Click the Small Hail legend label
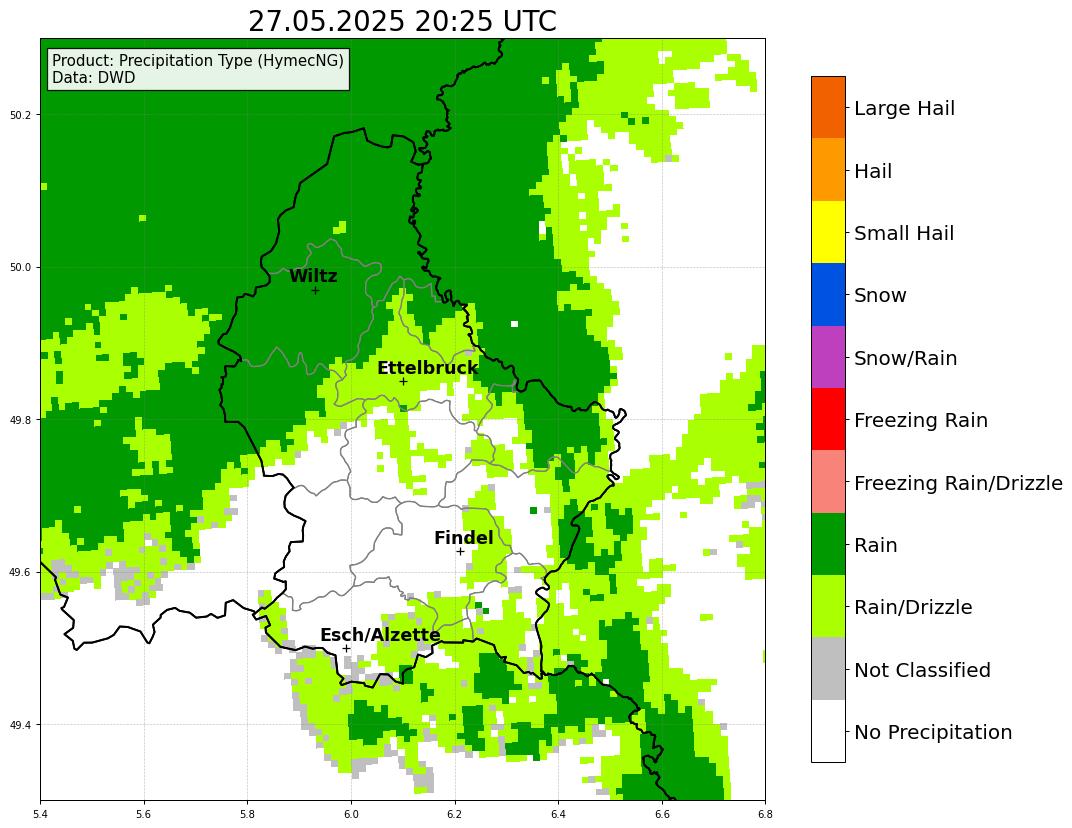1072x828 pixels. click(904, 233)
